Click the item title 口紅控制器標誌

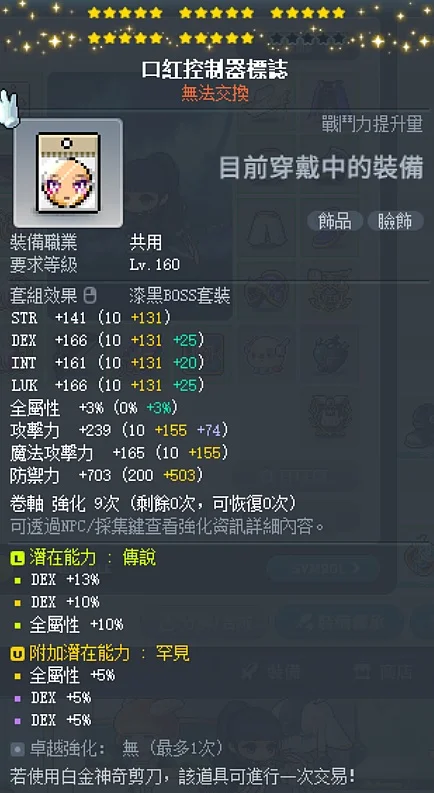[215, 70]
